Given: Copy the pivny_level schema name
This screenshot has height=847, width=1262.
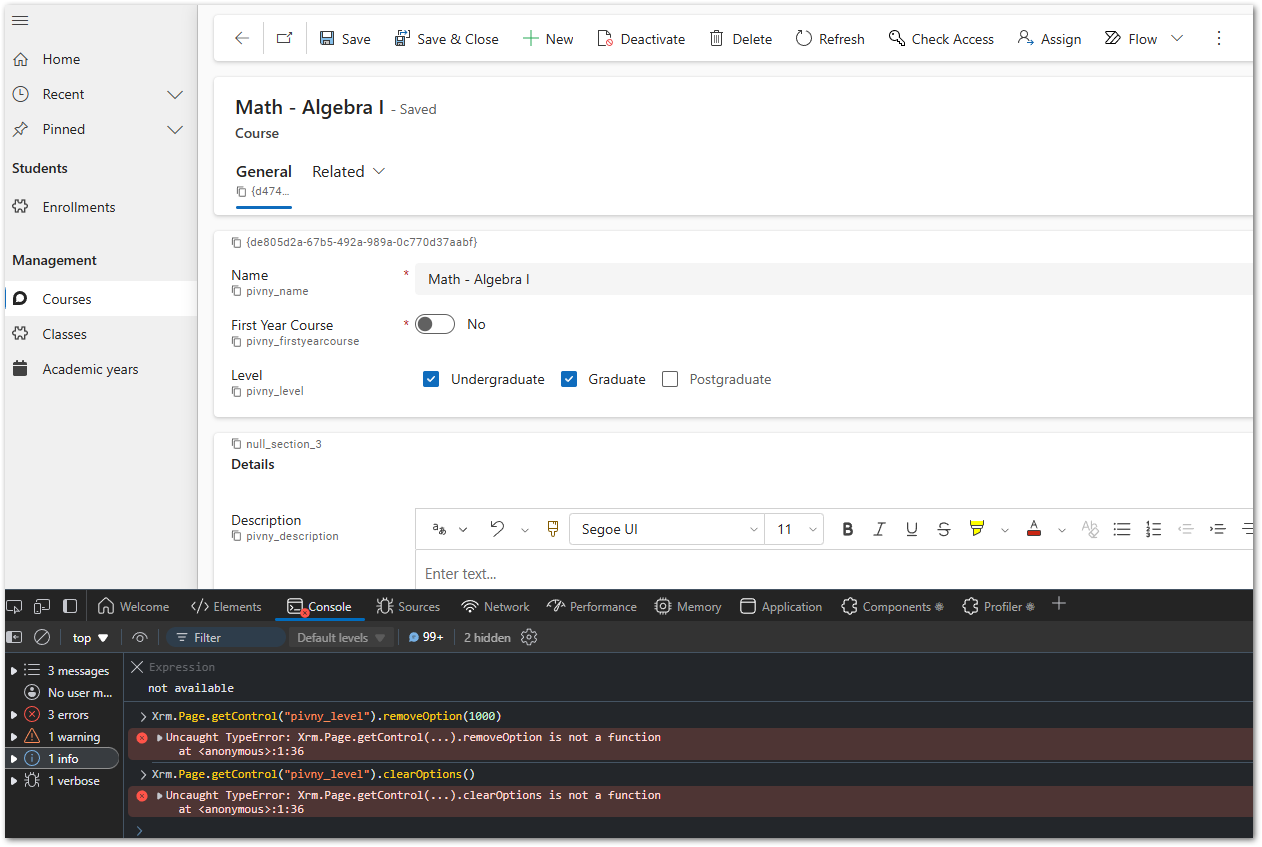Looking at the screenshot, I should click(237, 391).
